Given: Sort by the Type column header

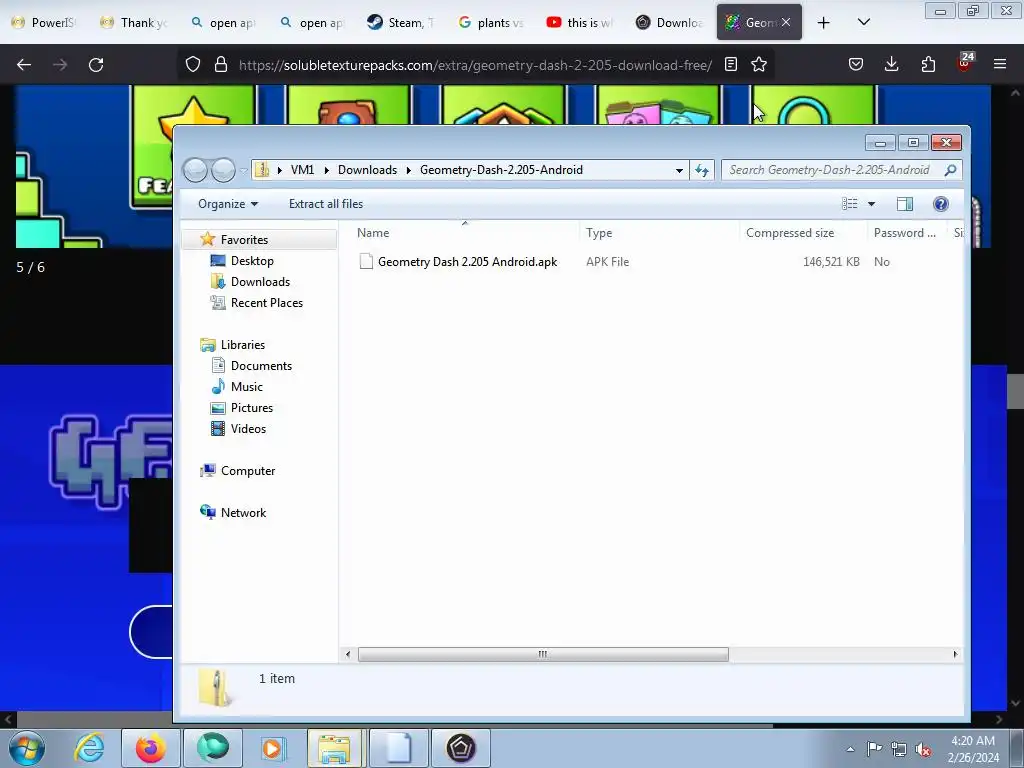Looking at the screenshot, I should [x=659, y=232].
